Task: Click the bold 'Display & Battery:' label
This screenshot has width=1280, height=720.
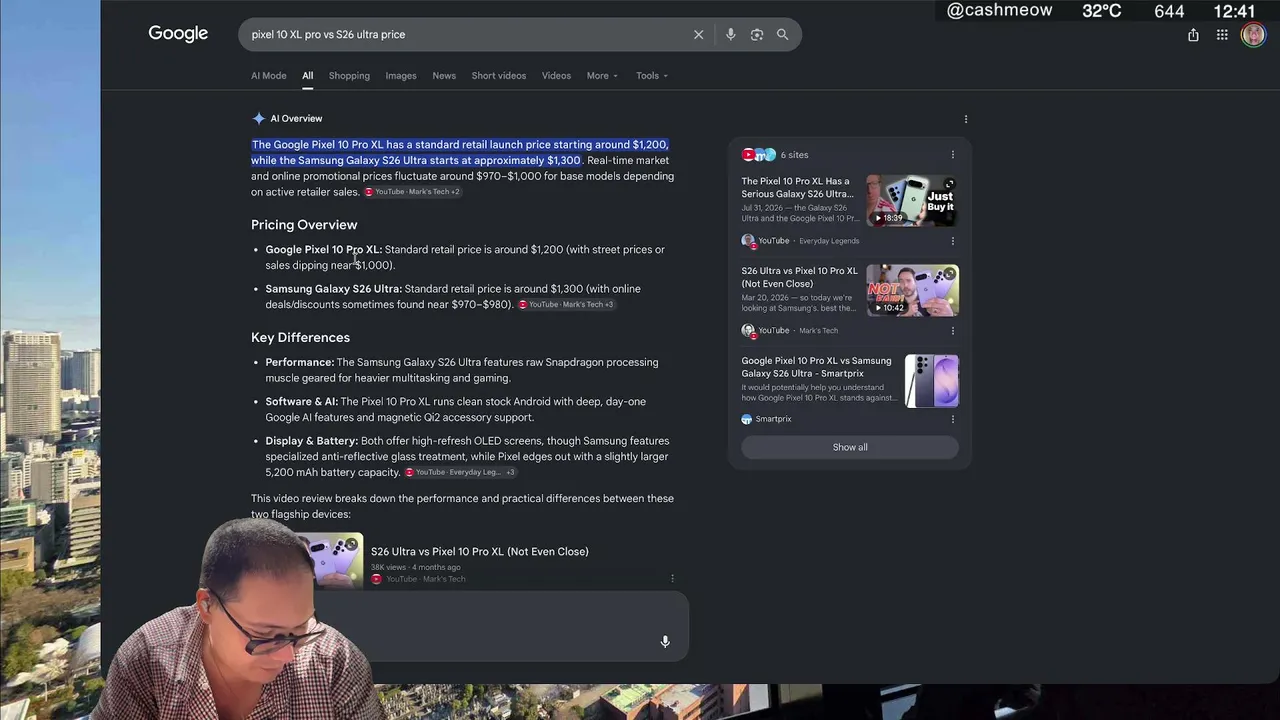Action: tap(312, 441)
